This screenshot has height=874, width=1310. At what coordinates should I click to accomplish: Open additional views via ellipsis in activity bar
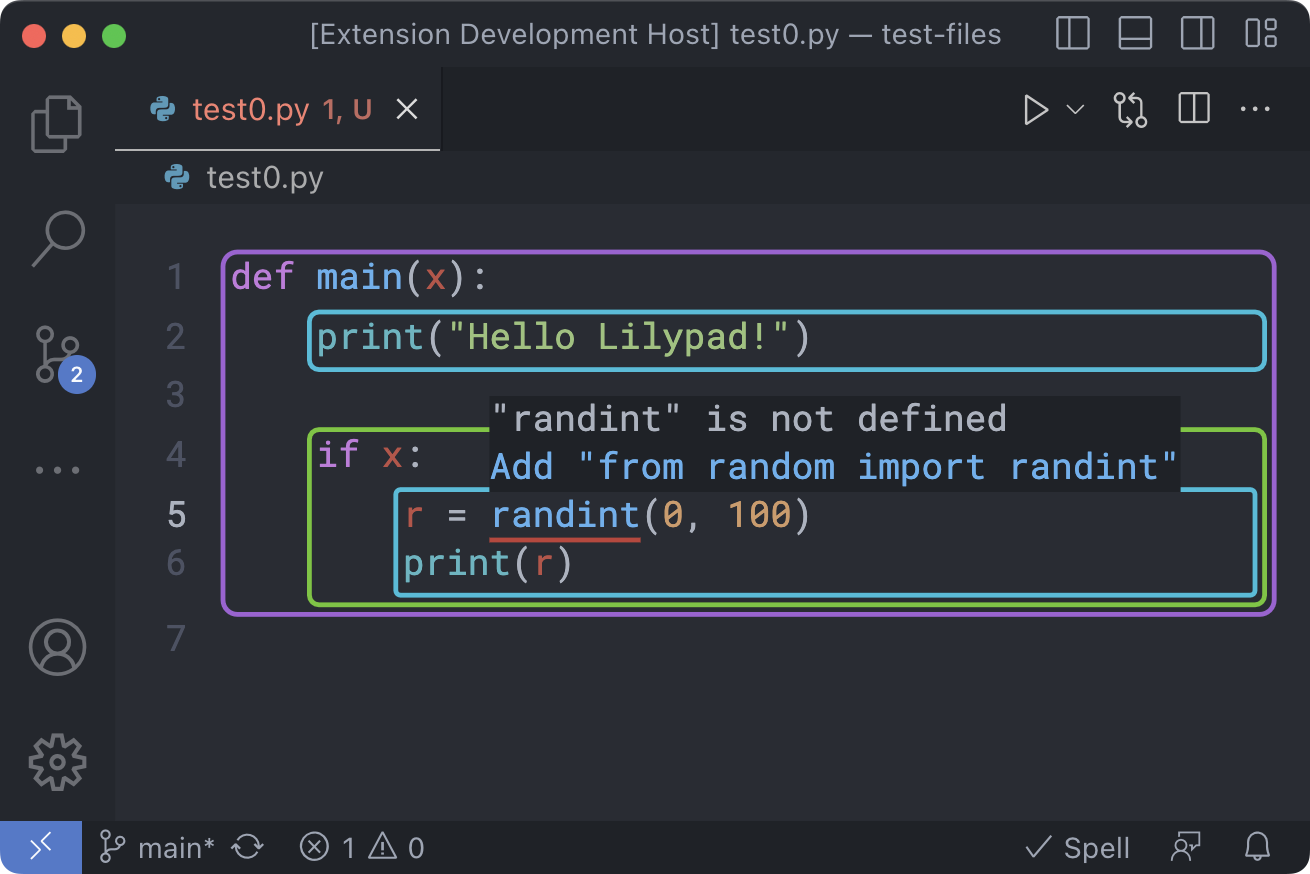(x=56, y=470)
